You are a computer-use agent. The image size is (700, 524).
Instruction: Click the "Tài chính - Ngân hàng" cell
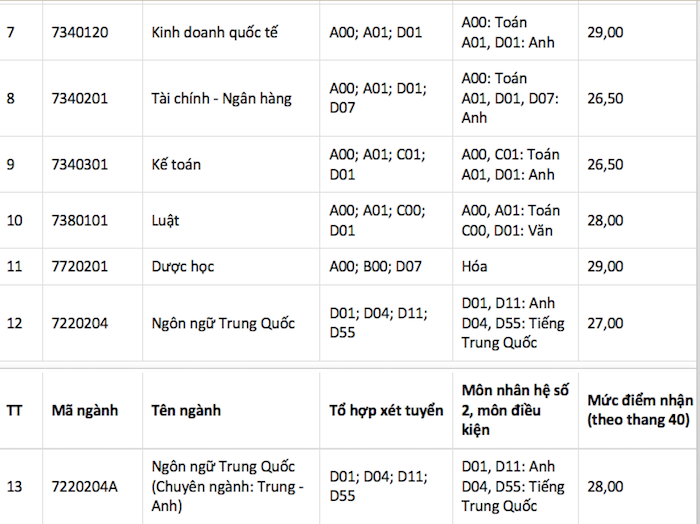(222, 98)
